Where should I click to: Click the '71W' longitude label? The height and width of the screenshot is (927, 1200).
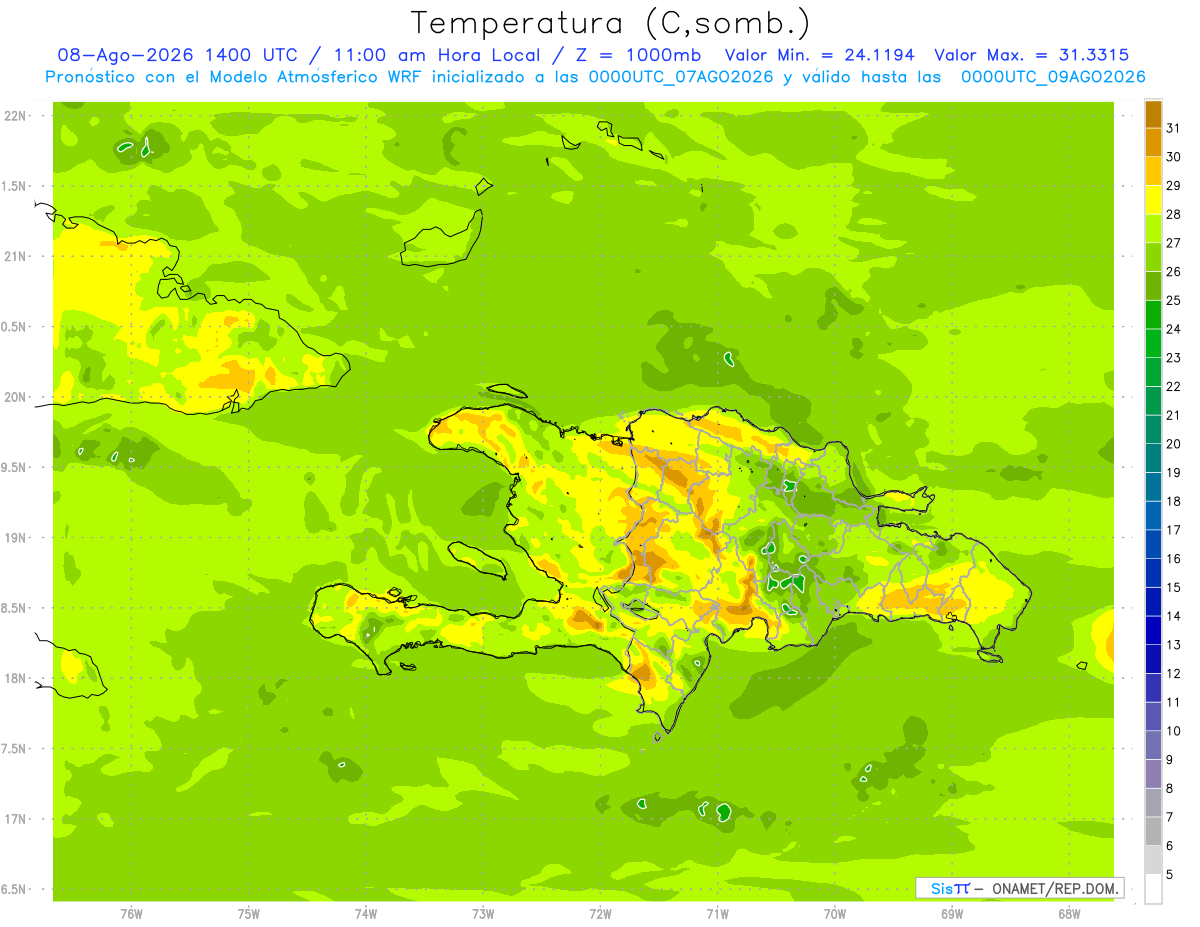click(x=717, y=913)
